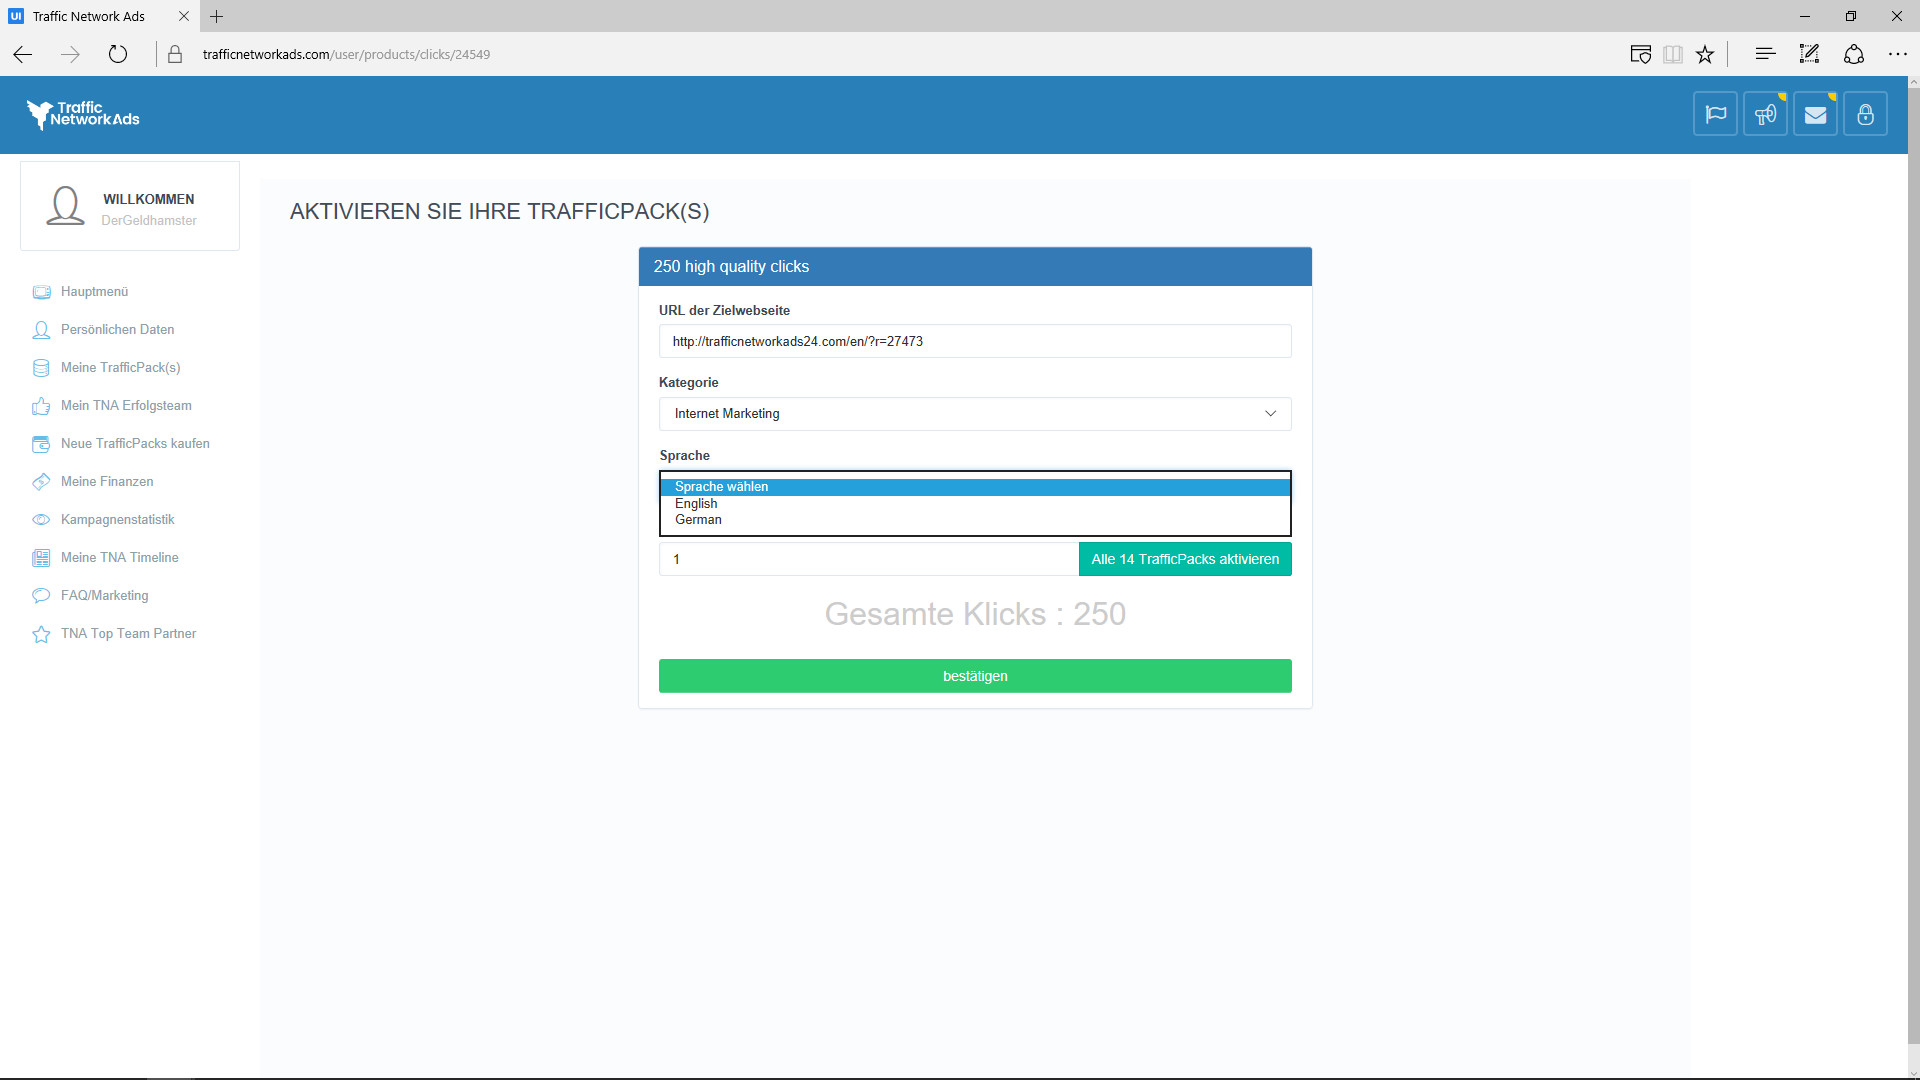Click the lock icon in header

coord(1865,114)
